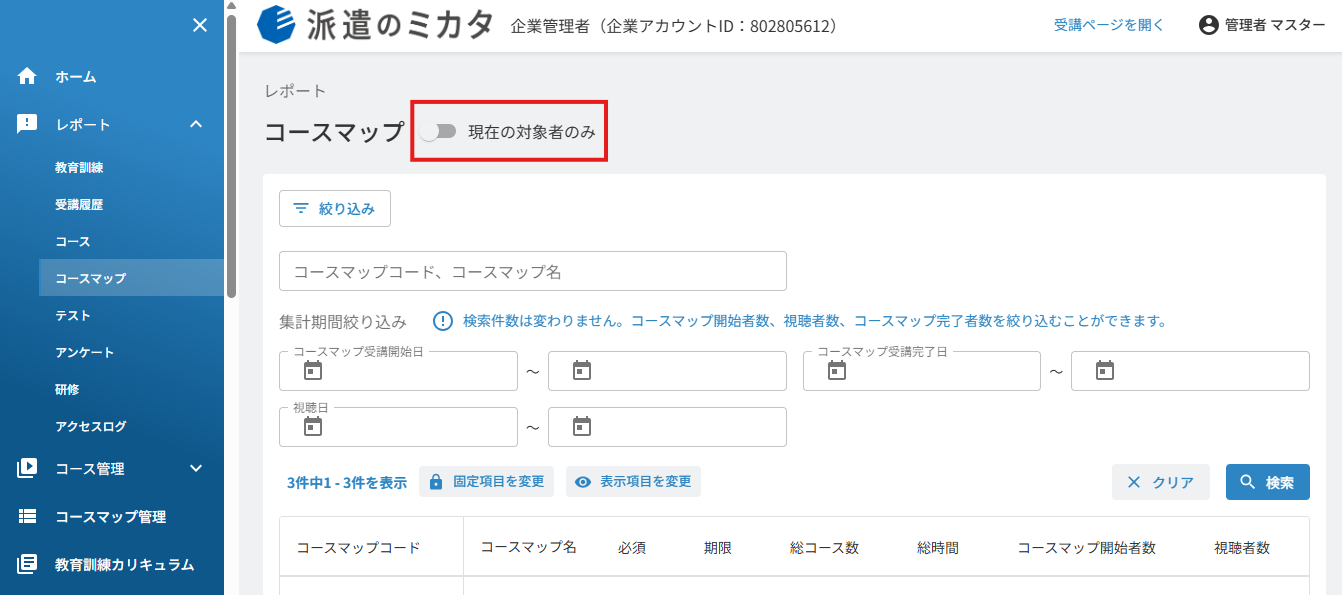Viewport: 1342px width, 595px height.
Task: Click the クリア button
Action: coord(1161,482)
